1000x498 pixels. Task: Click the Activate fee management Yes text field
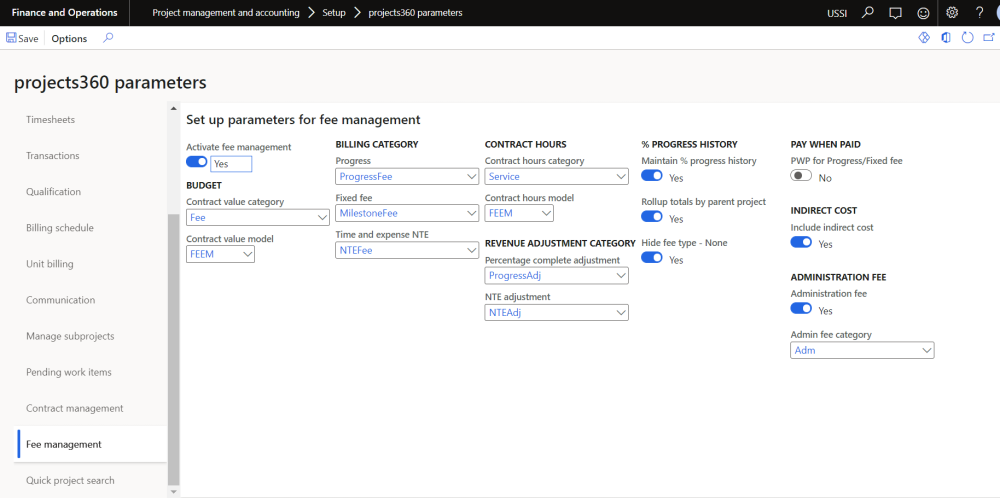(231, 164)
